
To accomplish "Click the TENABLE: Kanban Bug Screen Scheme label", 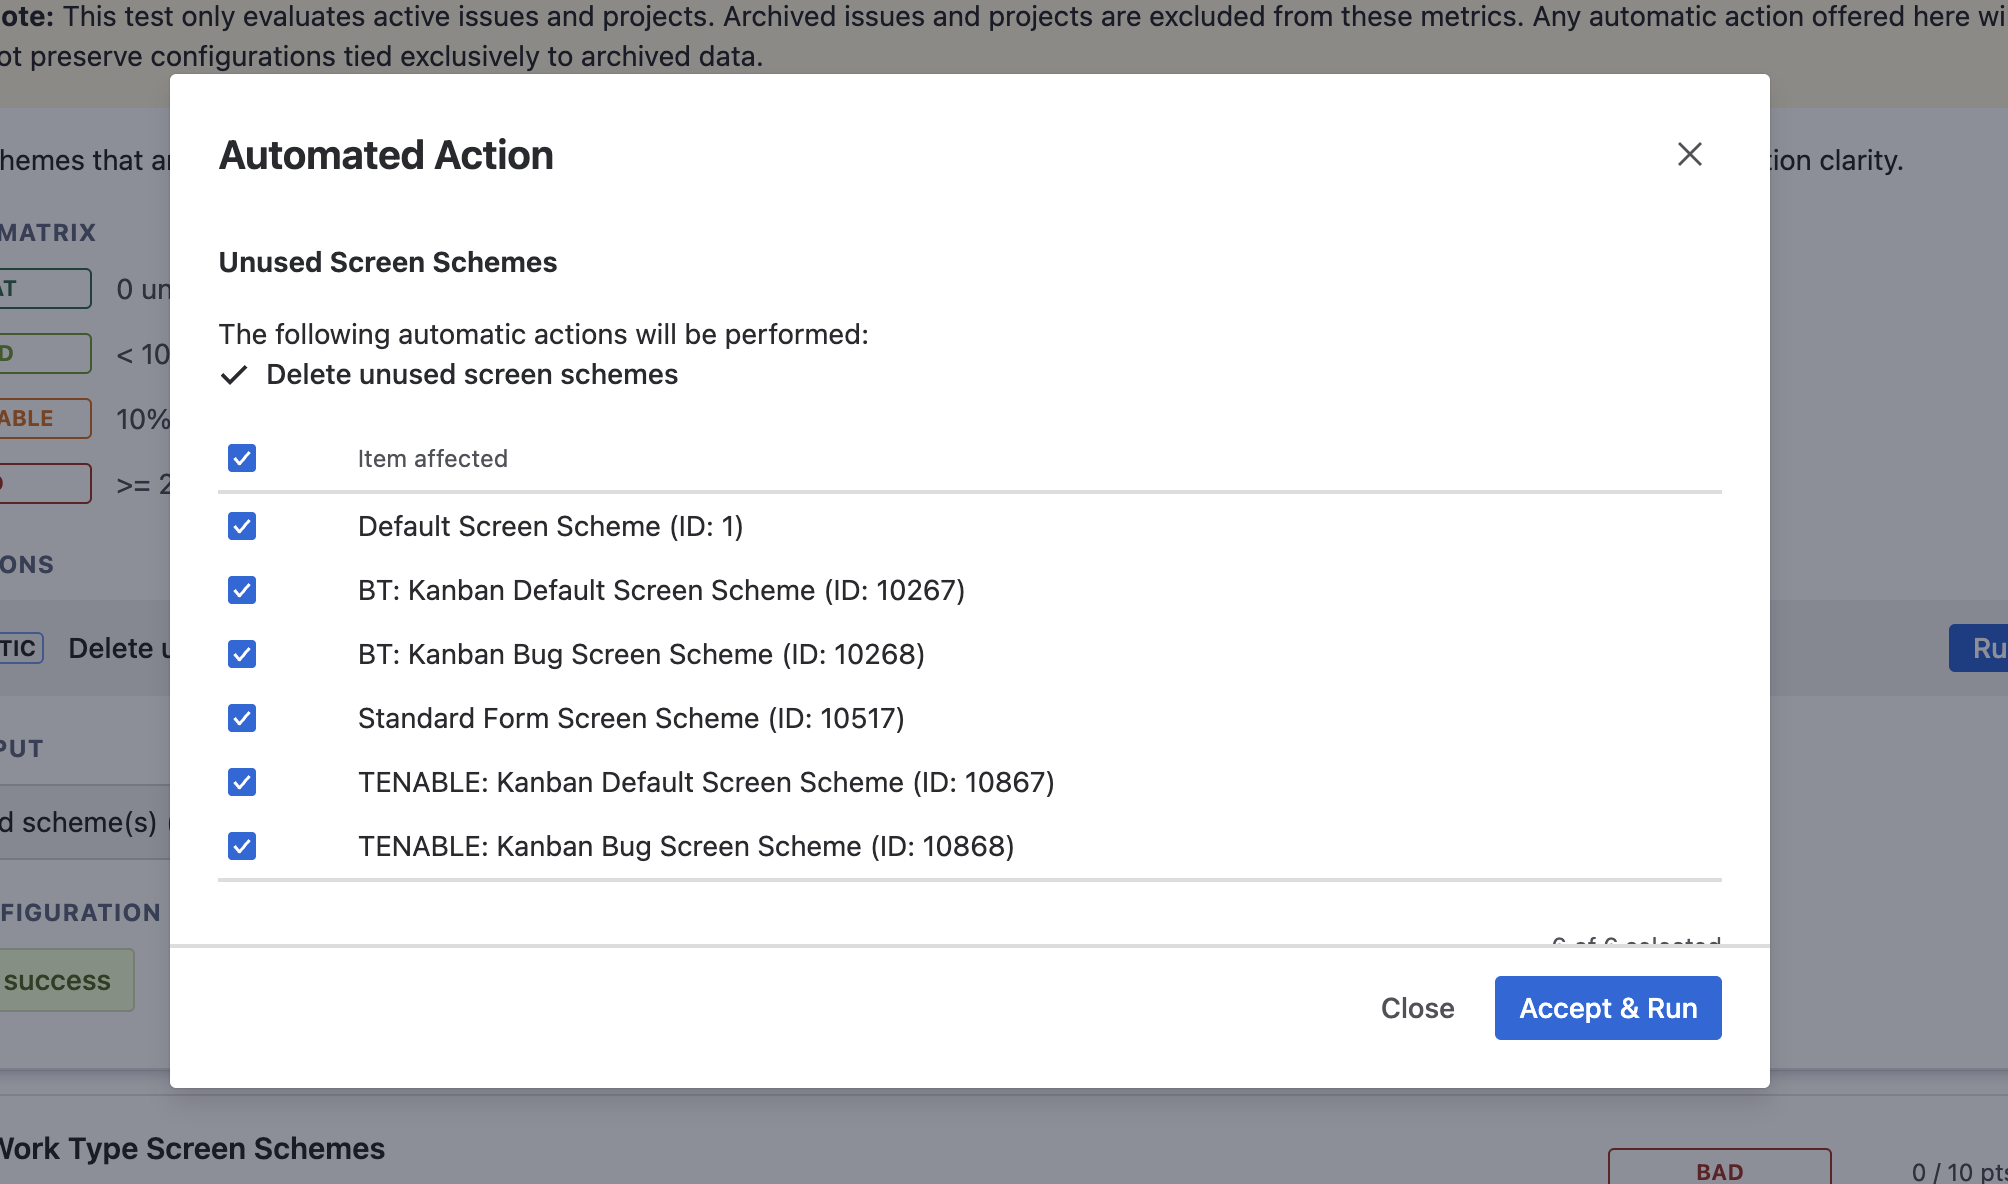I will [685, 846].
